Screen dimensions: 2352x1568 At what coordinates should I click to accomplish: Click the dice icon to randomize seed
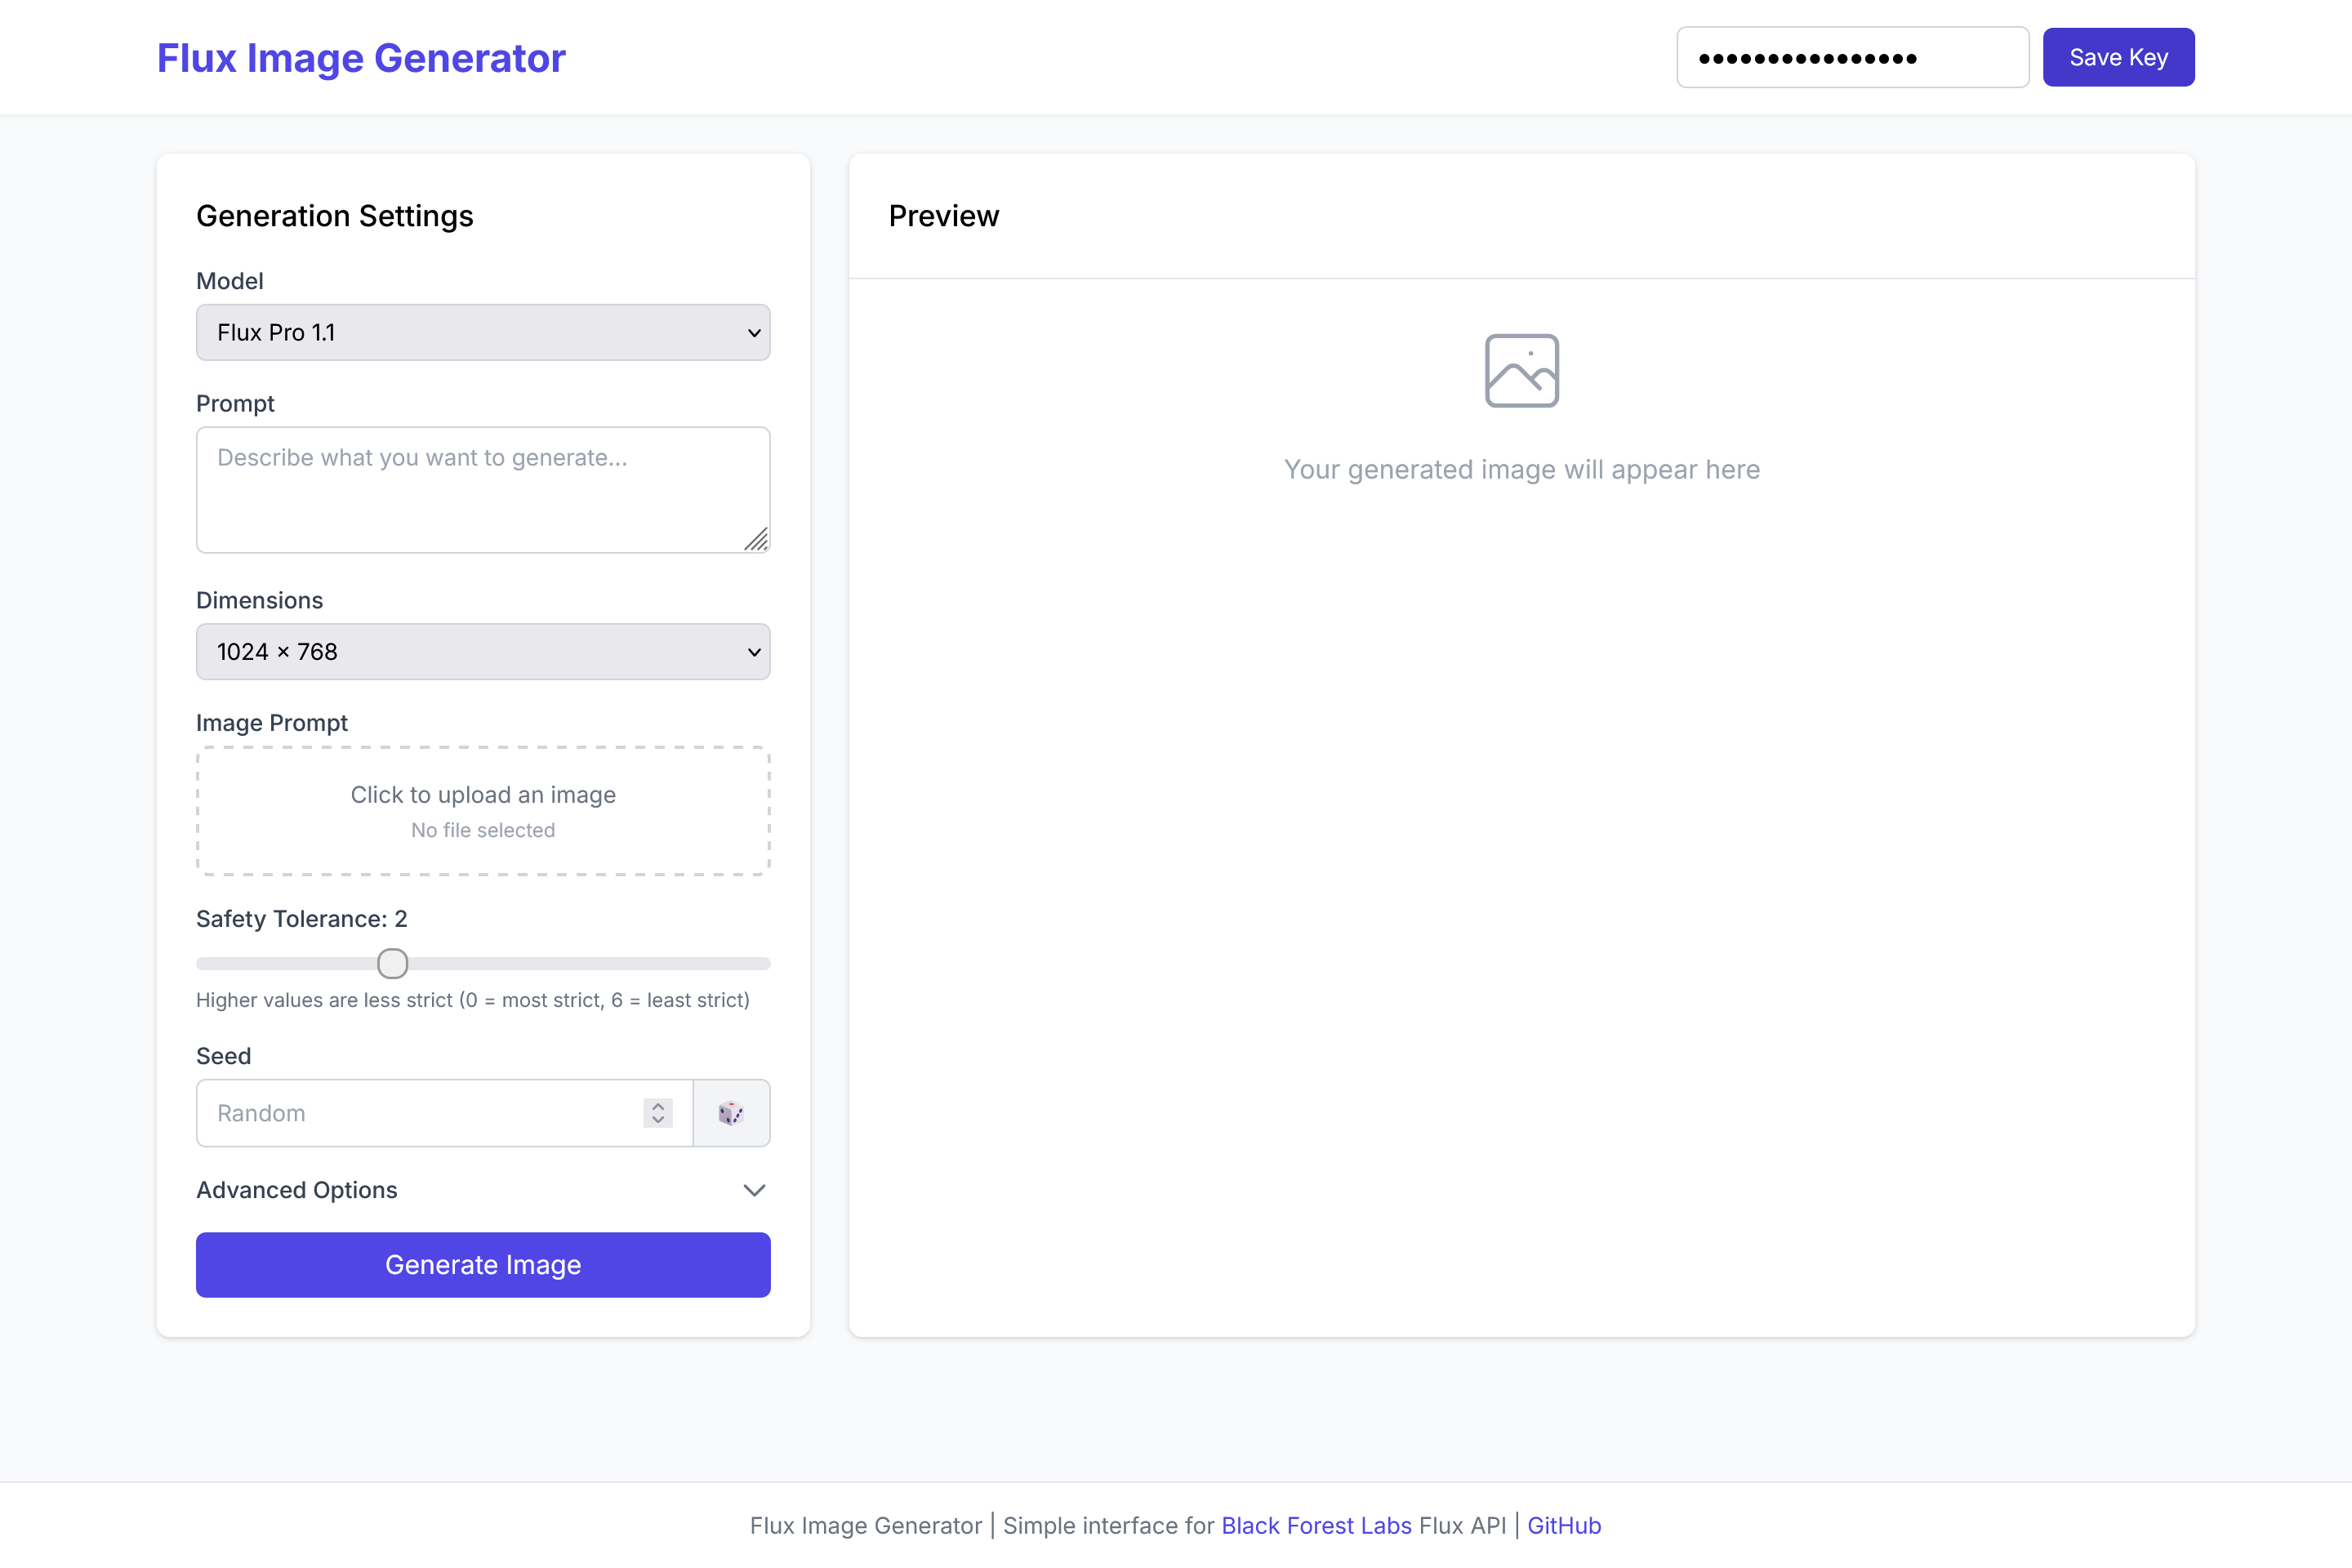[x=732, y=1113]
